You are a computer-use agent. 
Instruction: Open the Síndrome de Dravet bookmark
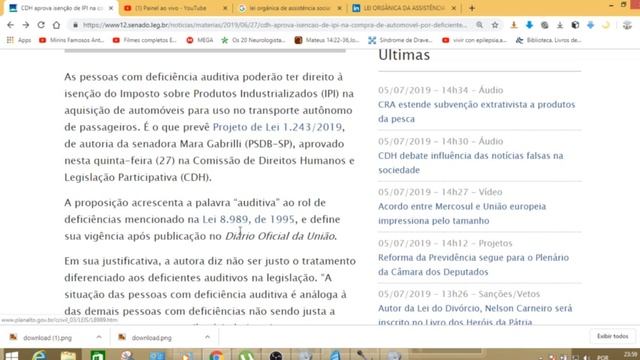click(401, 40)
